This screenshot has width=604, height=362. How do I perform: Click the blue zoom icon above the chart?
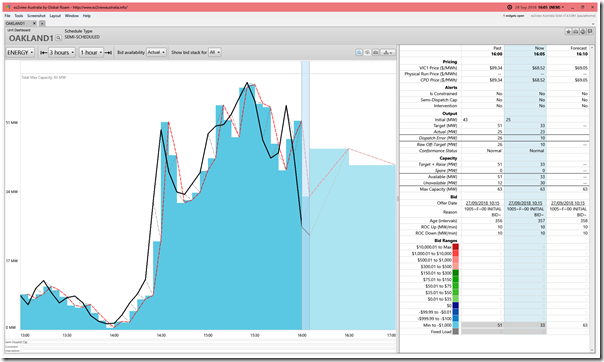[359, 52]
